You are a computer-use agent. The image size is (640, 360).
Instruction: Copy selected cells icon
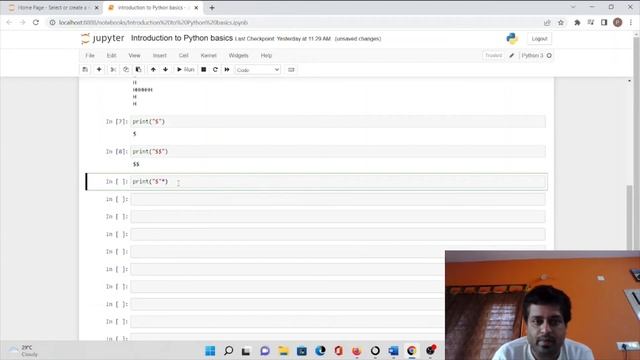pos(126,70)
